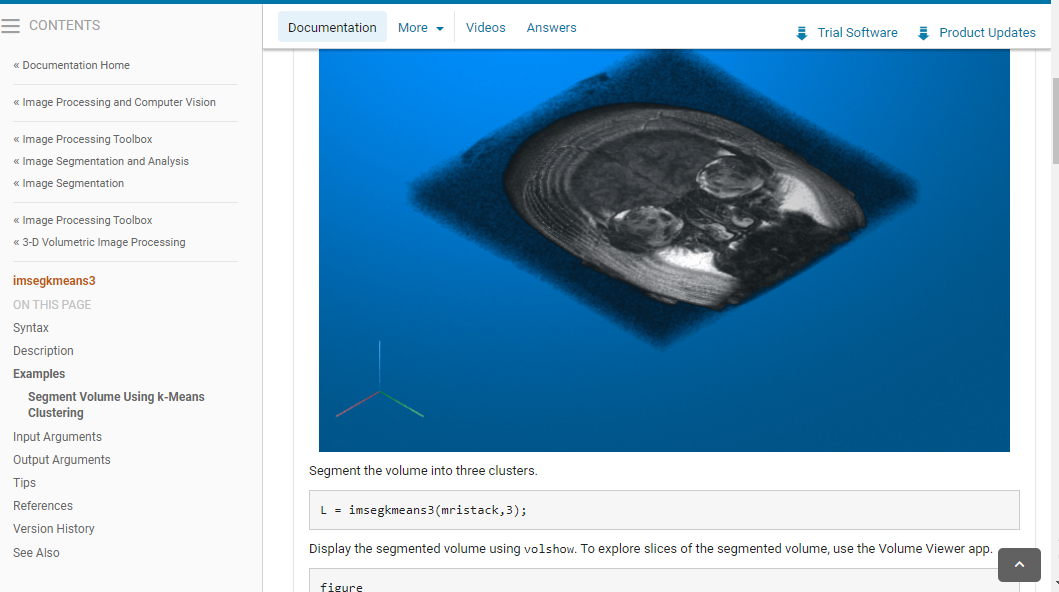
Task: Click the ON THIS PAGE label
Action: click(x=52, y=305)
